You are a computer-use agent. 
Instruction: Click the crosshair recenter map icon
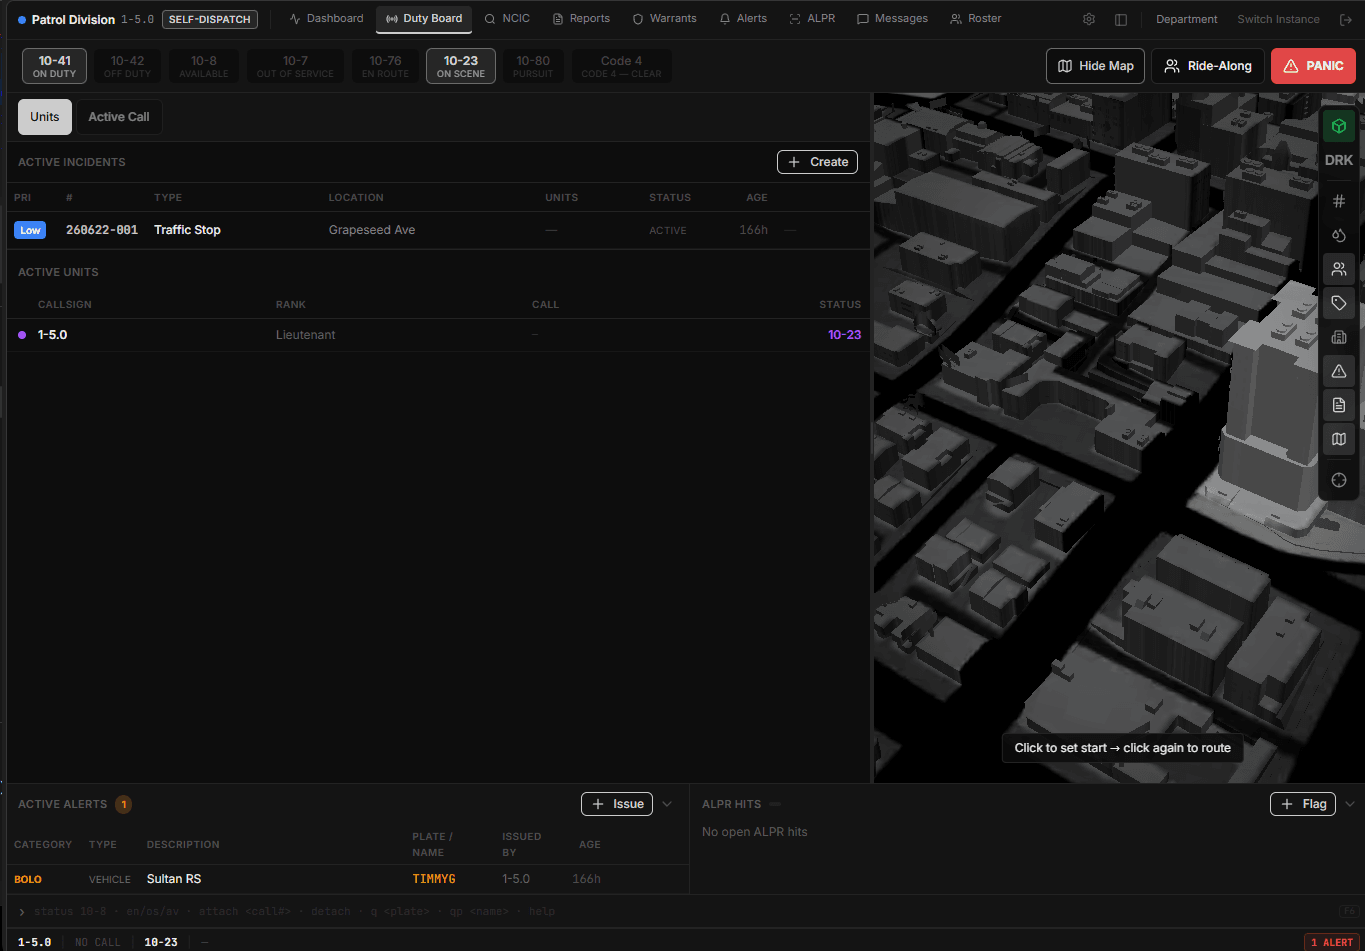pyautogui.click(x=1339, y=480)
